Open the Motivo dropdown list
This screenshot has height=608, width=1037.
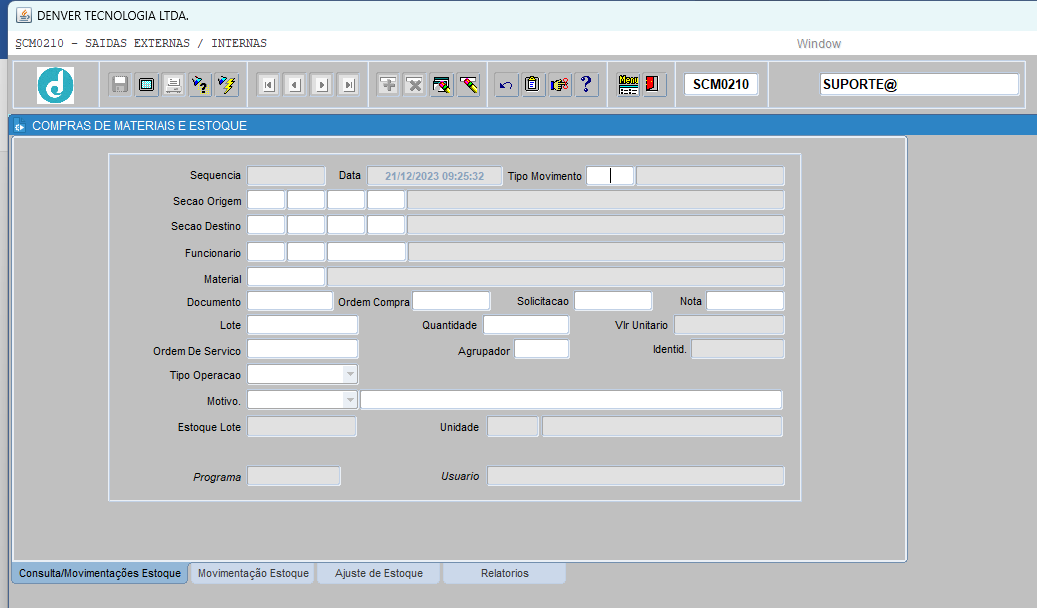point(350,400)
